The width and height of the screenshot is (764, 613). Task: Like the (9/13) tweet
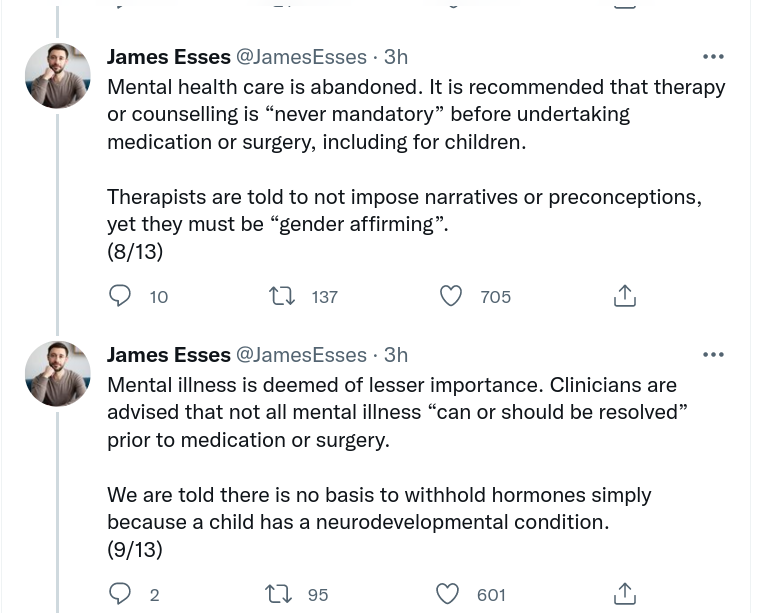pos(447,594)
